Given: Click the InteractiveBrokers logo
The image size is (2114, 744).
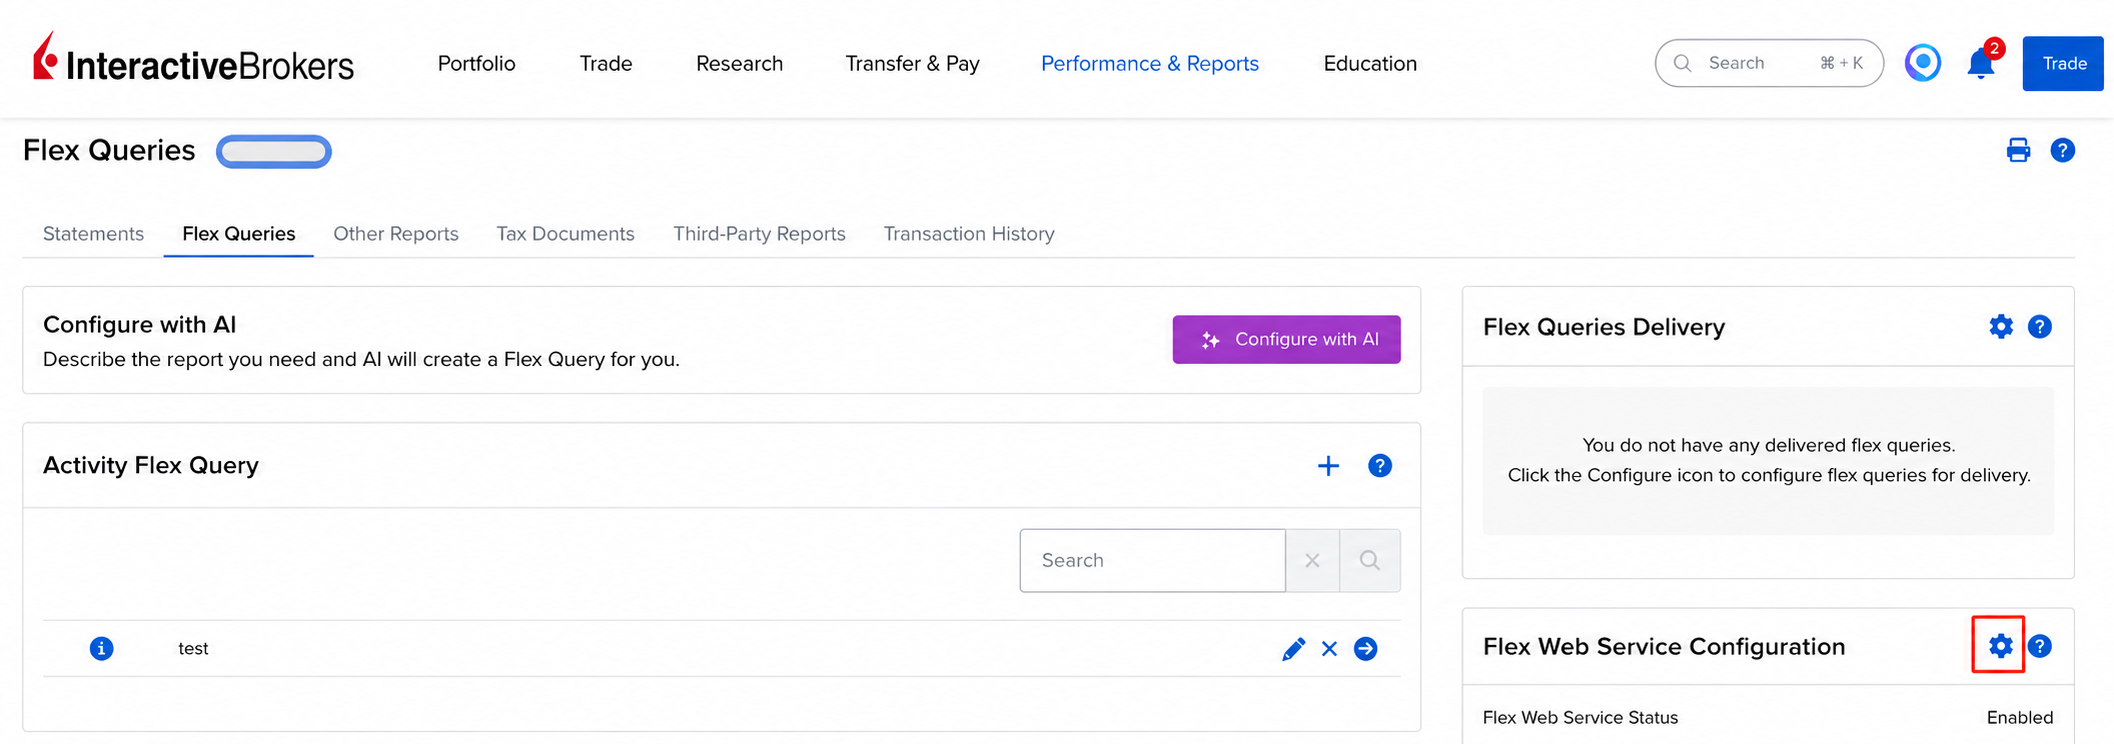Looking at the screenshot, I should click(x=193, y=59).
